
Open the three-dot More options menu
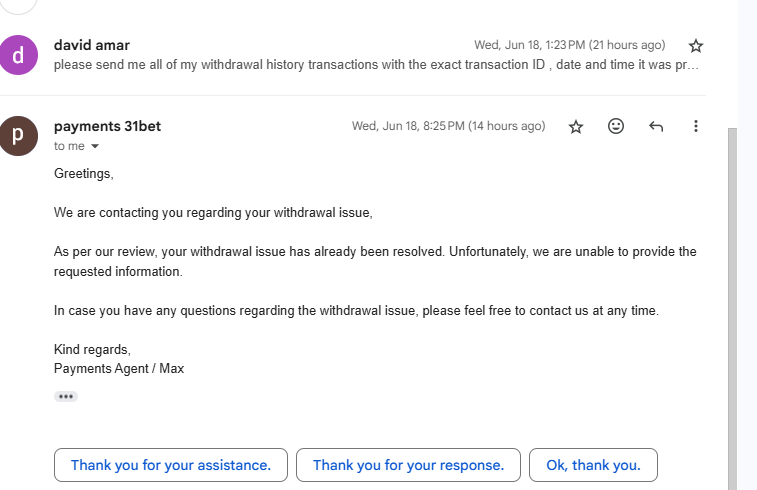696,127
